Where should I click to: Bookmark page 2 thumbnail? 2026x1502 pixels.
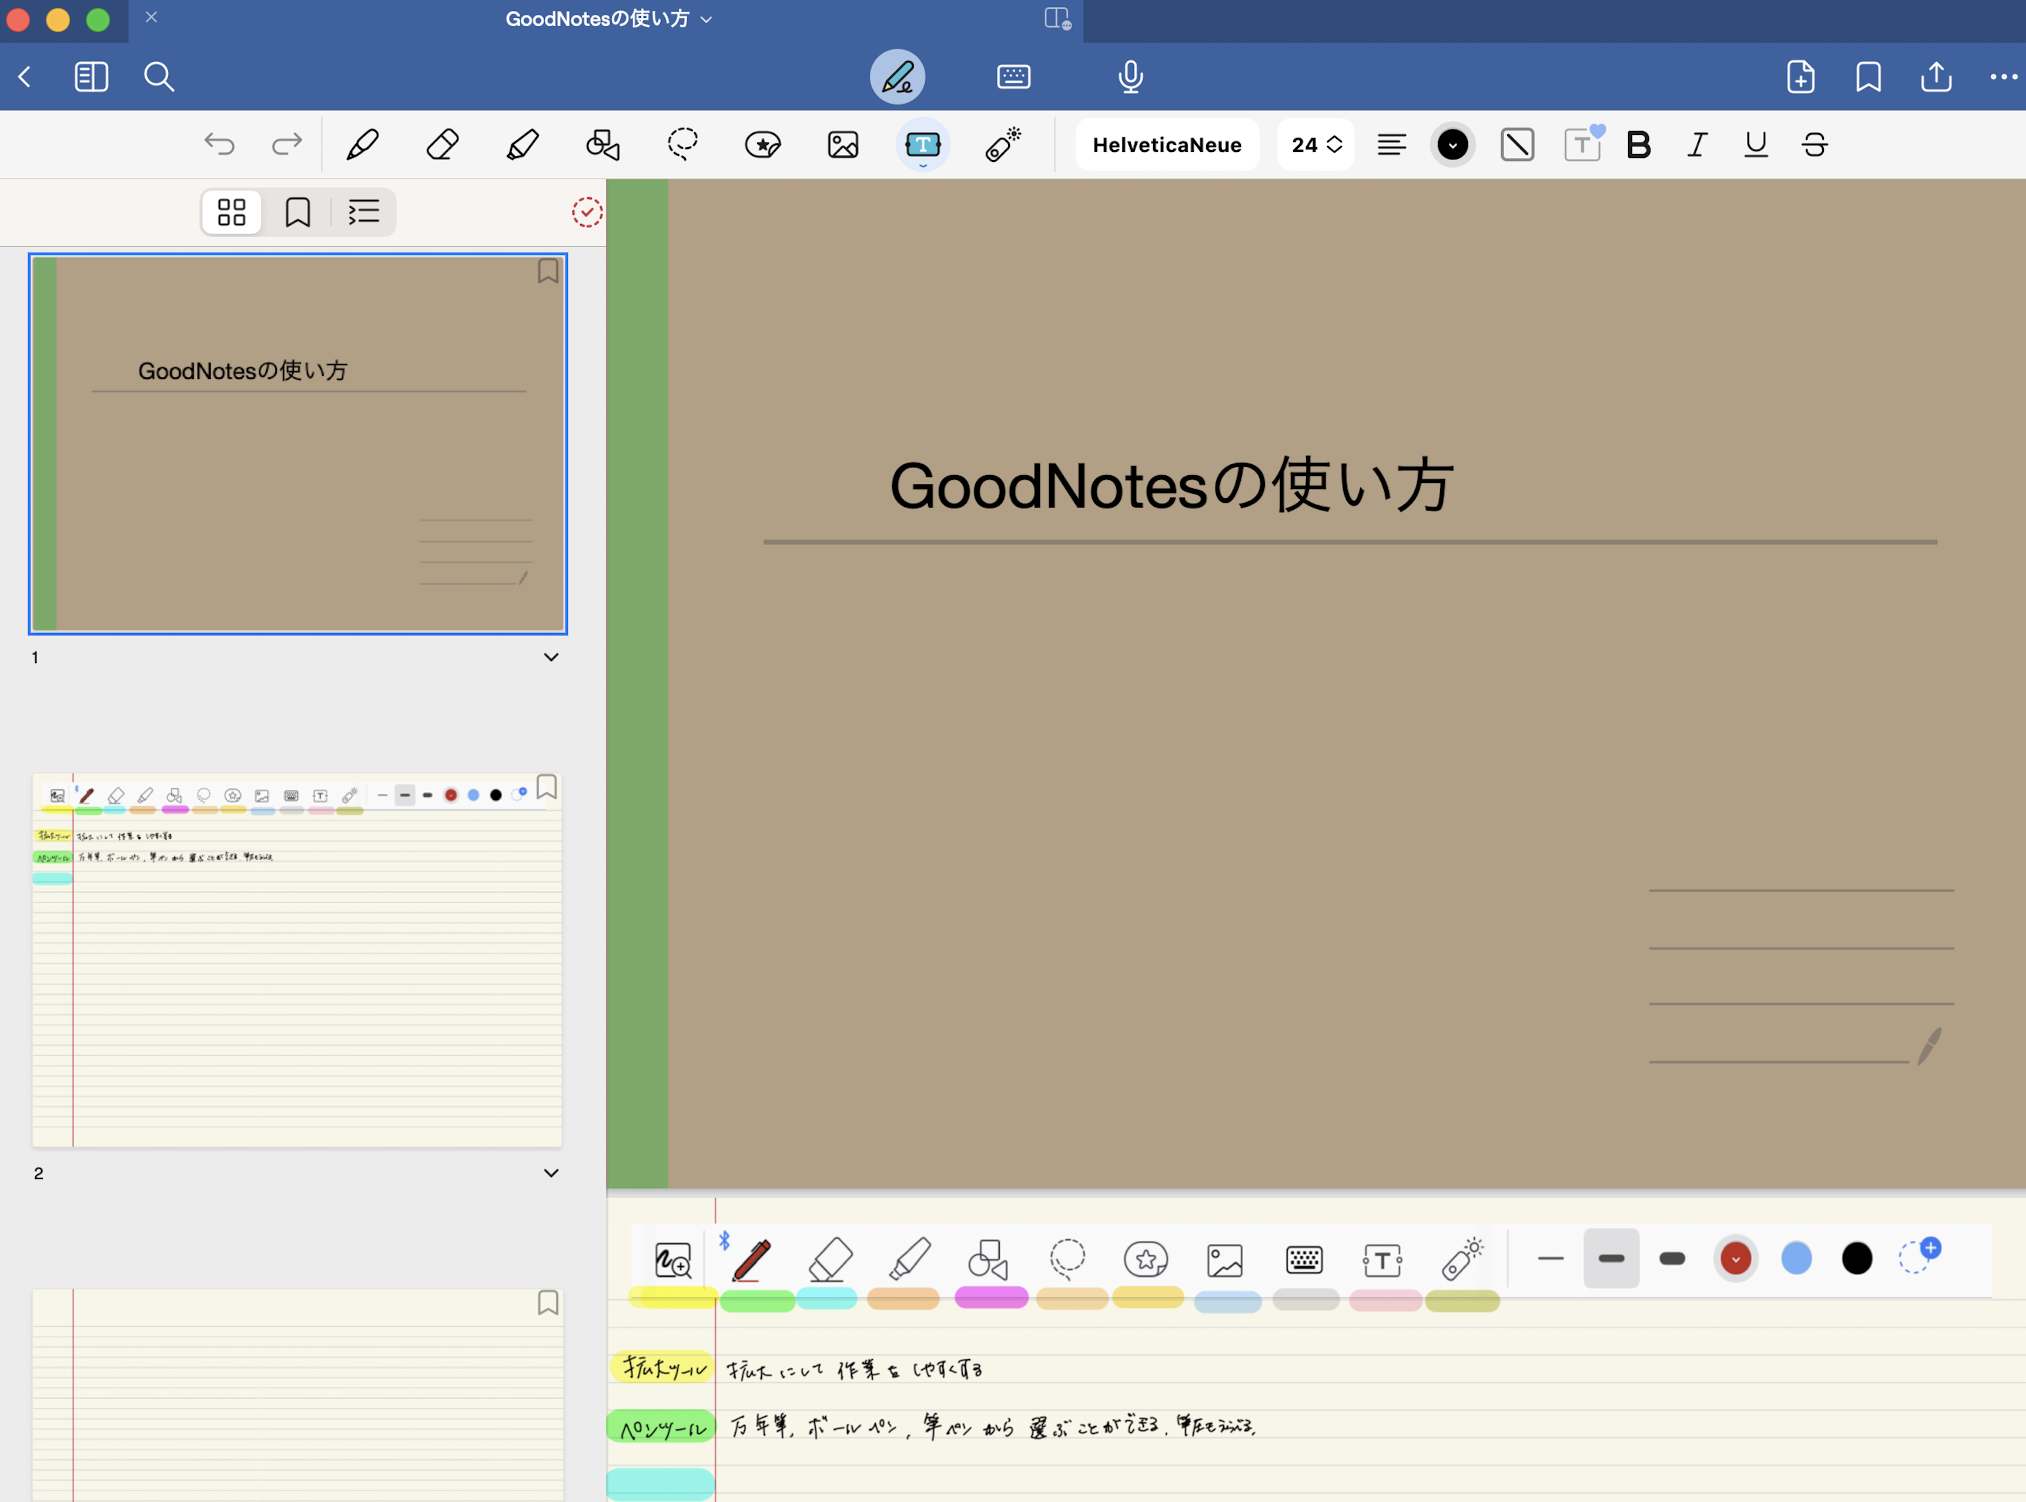pyautogui.click(x=547, y=787)
